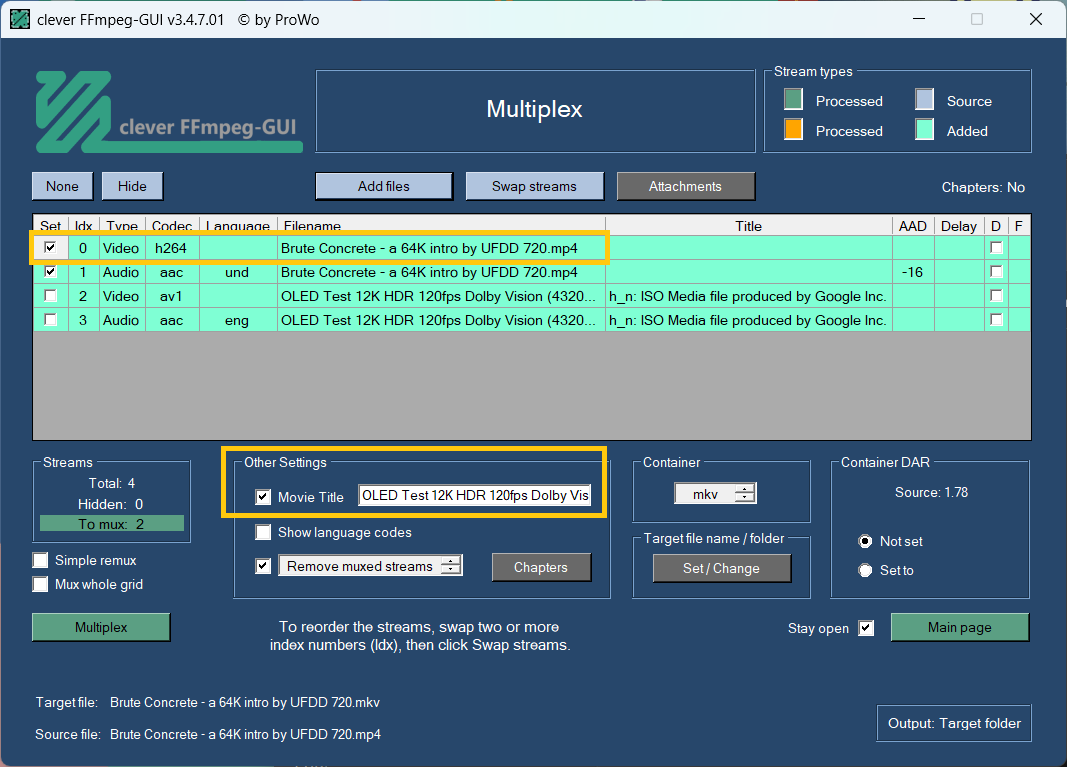The height and width of the screenshot is (767, 1067).
Task: Enable Show language codes checkbox
Action: tap(263, 532)
